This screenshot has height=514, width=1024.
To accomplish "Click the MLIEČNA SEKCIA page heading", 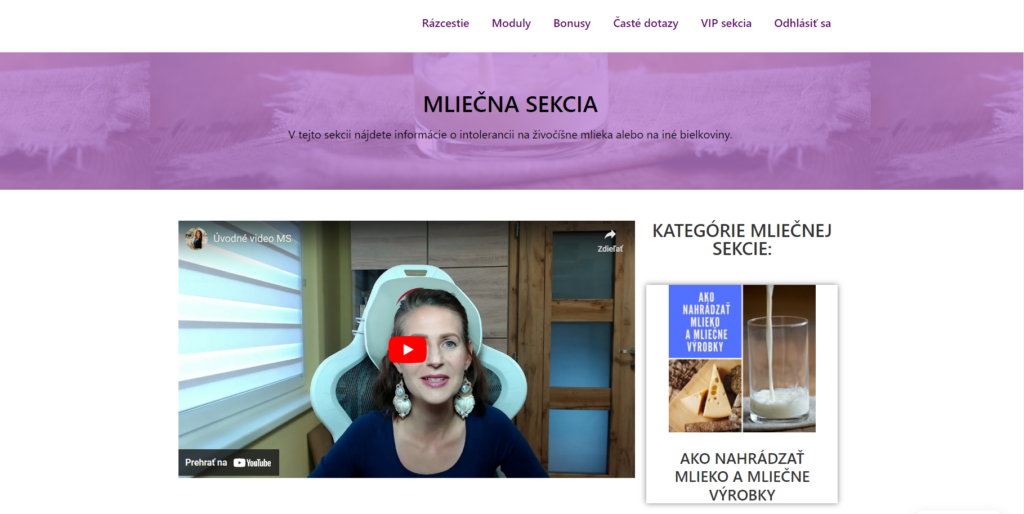I will coord(510,104).
